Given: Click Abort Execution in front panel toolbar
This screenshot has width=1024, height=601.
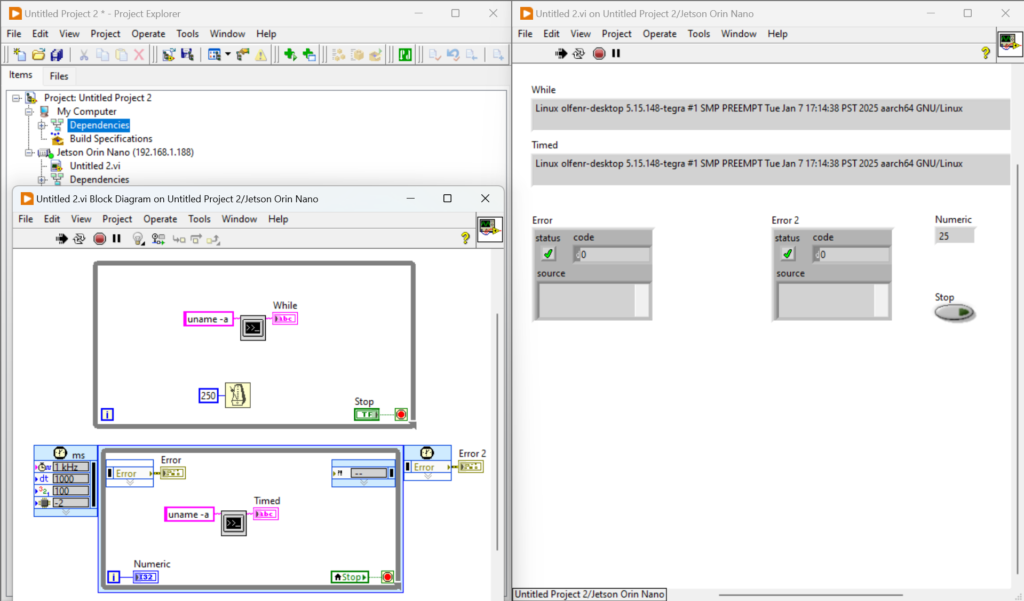Looking at the screenshot, I should click(x=599, y=54).
